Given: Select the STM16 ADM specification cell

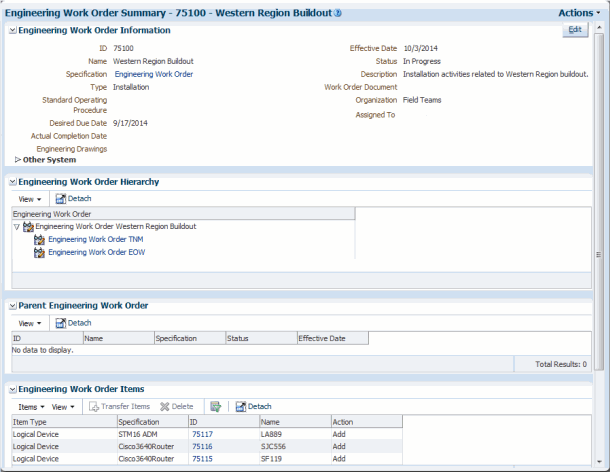Looking at the screenshot, I should 153,434.
